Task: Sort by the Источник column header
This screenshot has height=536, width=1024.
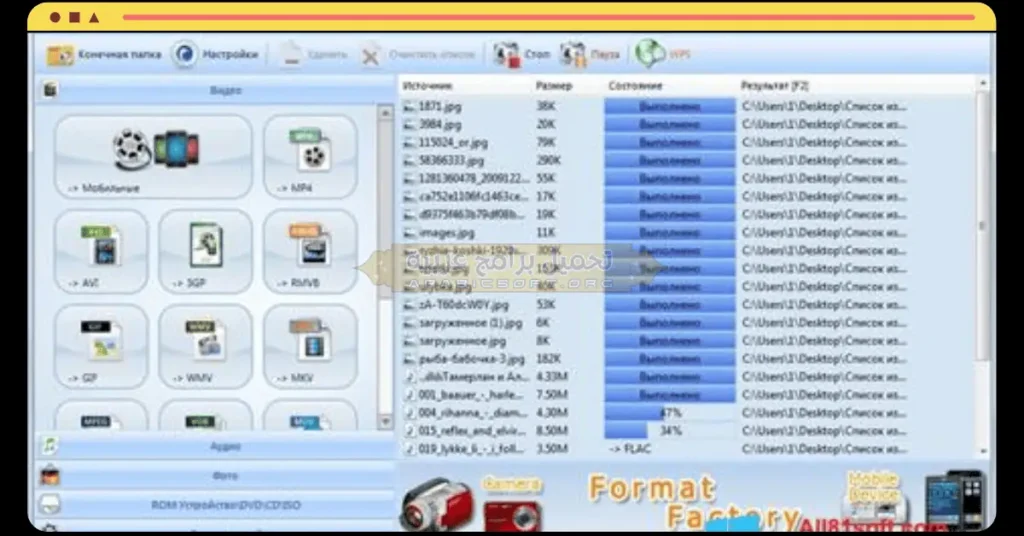Action: click(427, 86)
